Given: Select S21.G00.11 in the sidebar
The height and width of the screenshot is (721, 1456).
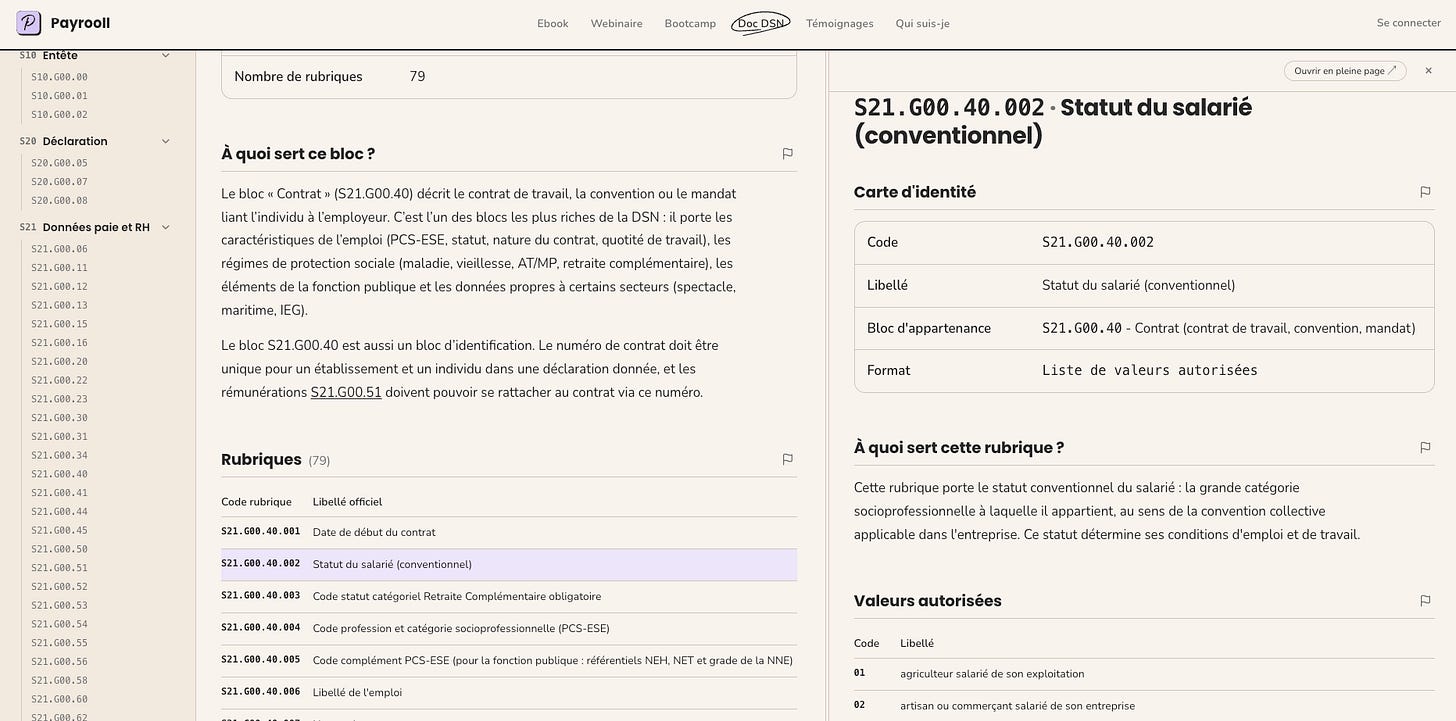Looking at the screenshot, I should [x=59, y=268].
